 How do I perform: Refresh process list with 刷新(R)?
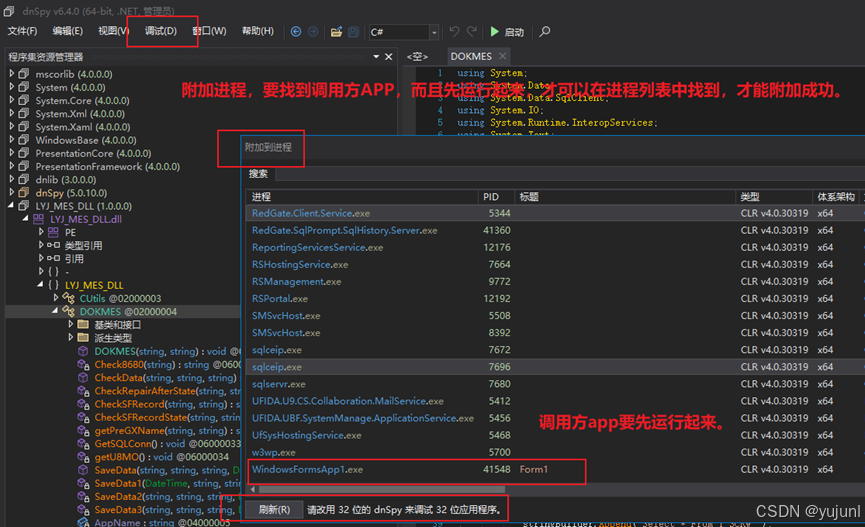click(274, 509)
